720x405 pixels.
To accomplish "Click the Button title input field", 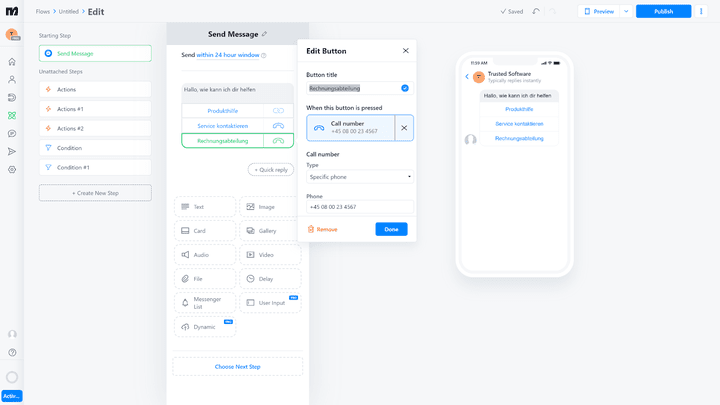I will tap(360, 88).
